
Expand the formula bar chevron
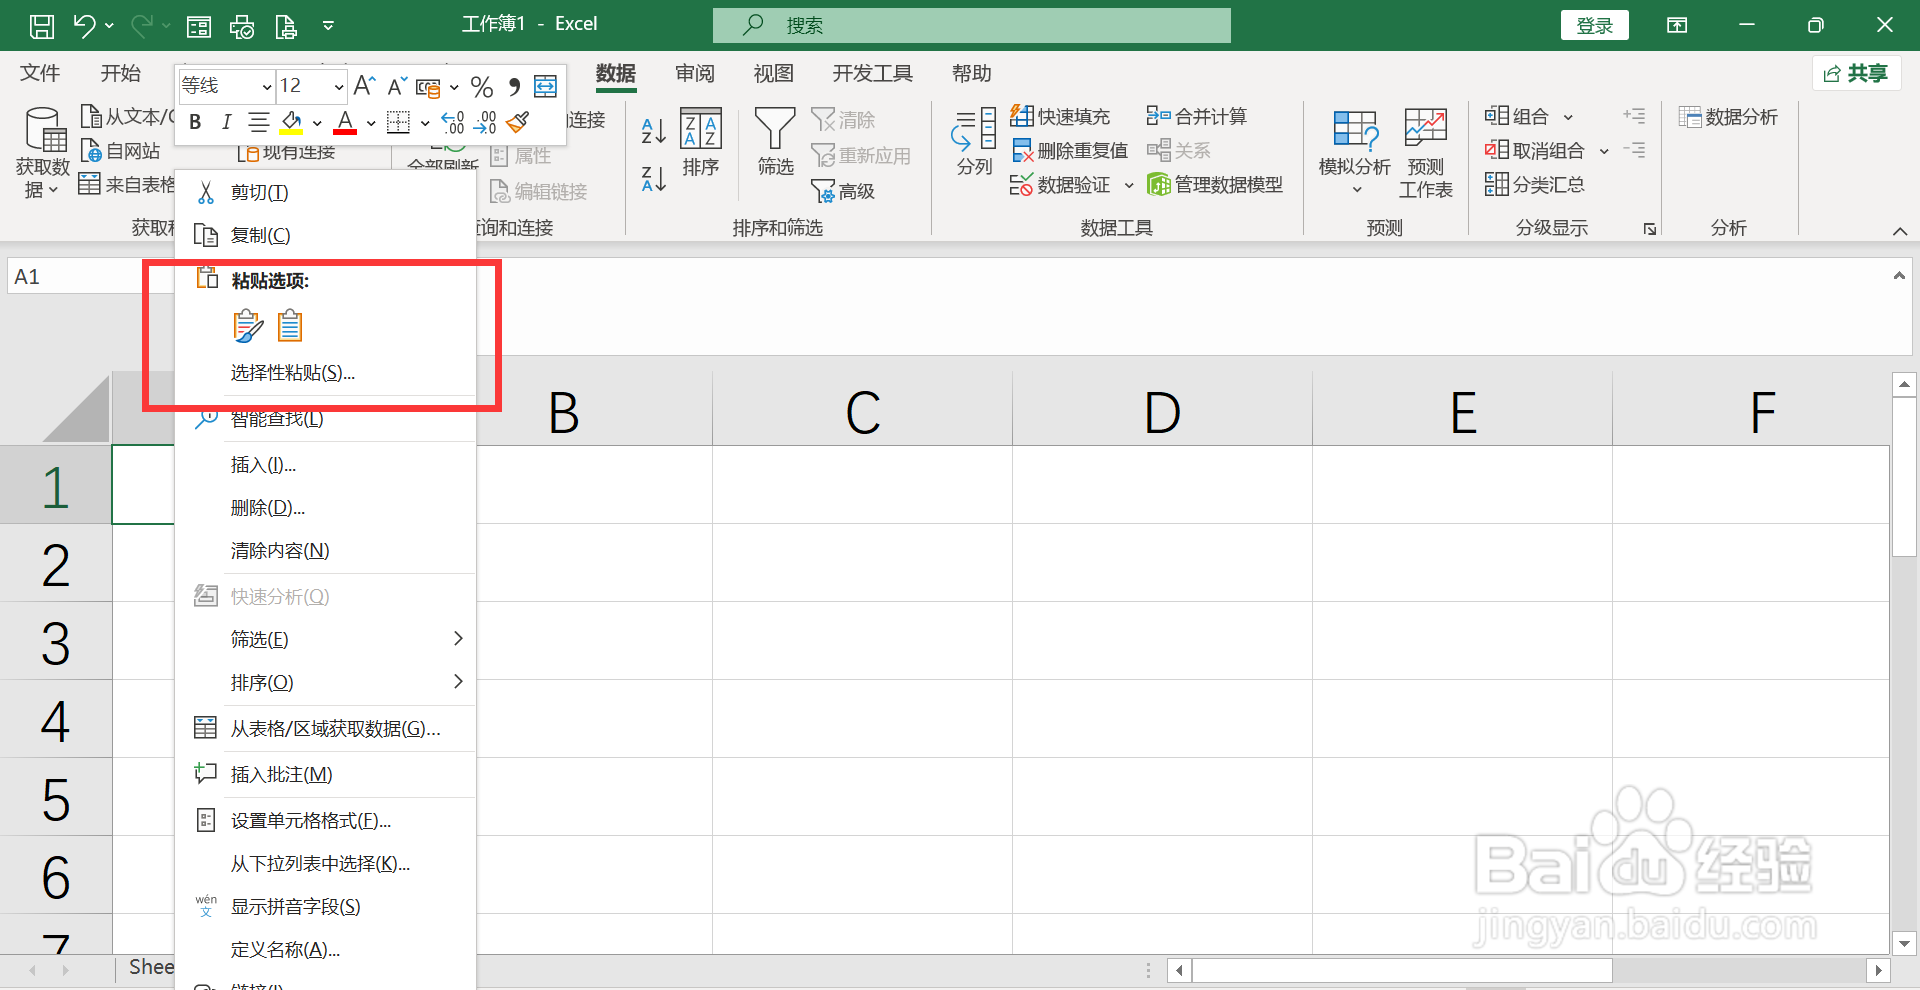pyautogui.click(x=1899, y=275)
